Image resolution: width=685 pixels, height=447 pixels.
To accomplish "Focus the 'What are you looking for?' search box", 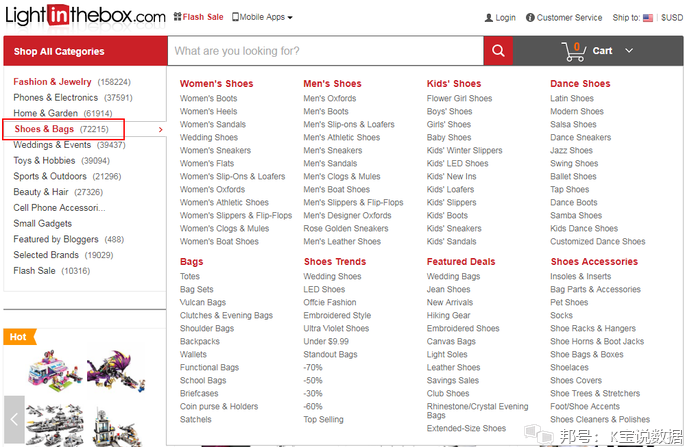I will (326, 51).
